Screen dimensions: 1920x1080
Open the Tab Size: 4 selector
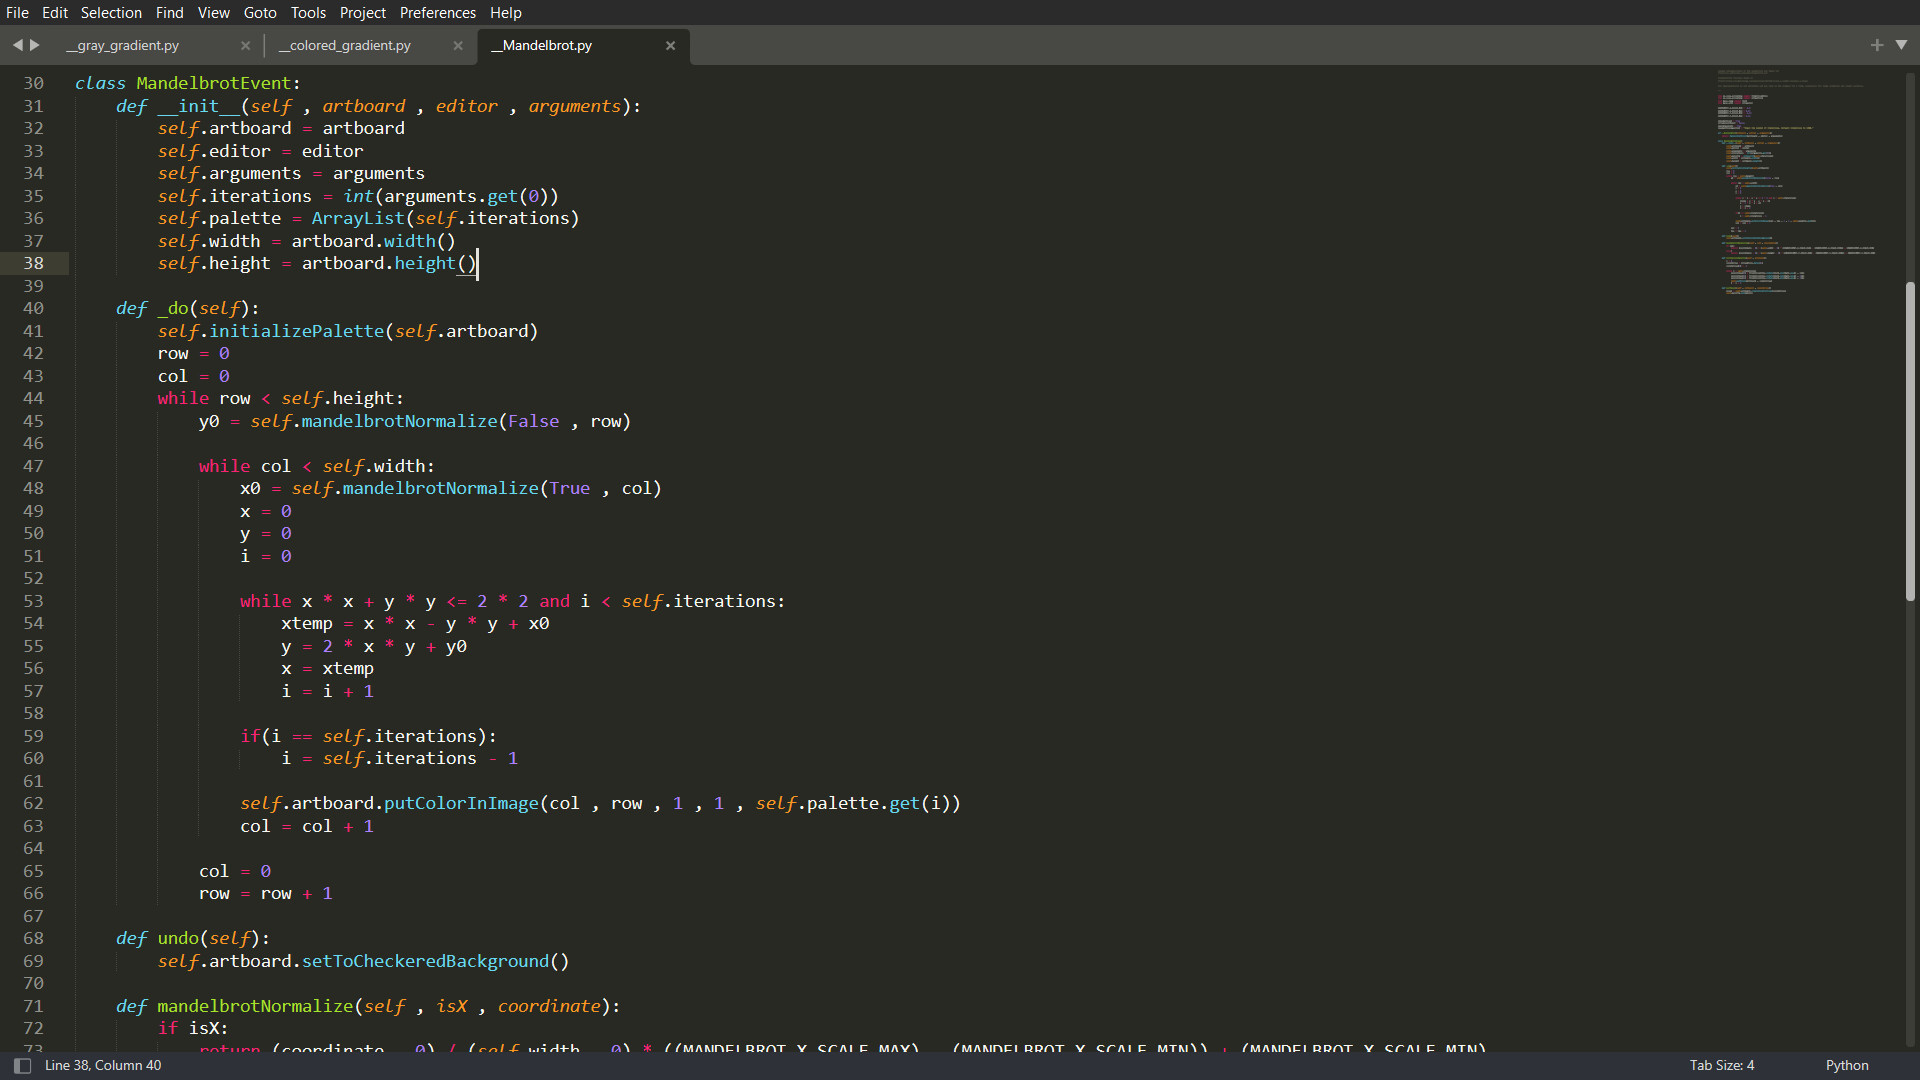click(x=1721, y=1065)
